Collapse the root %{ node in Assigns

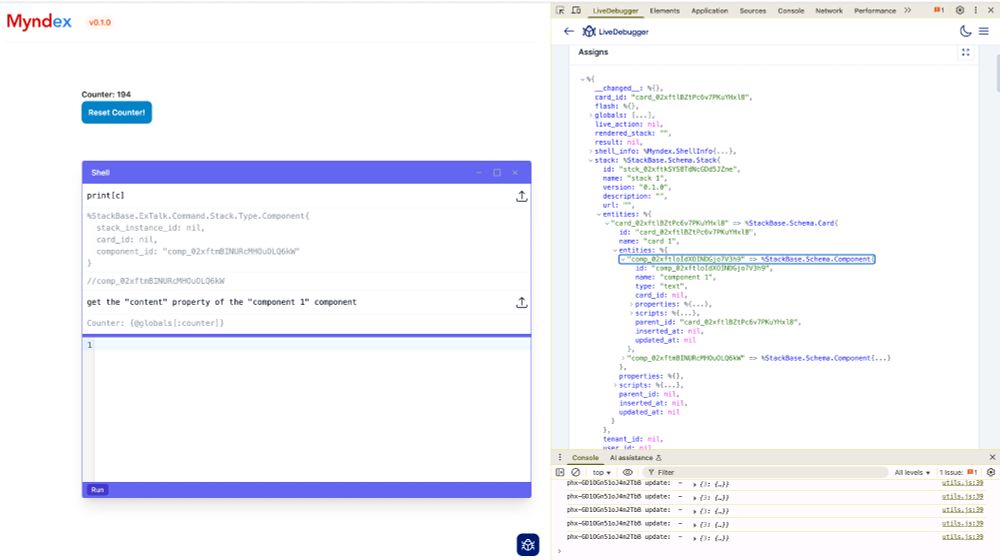click(582, 79)
